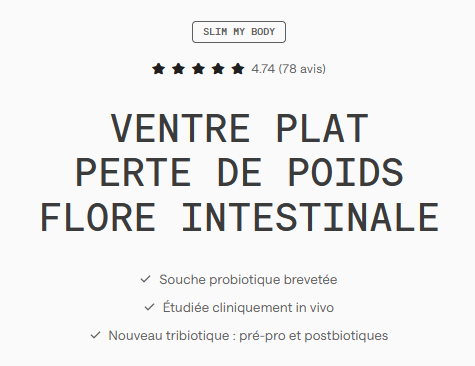475x366 pixels.
Task: Click the word INTESTINALE in the title
Action: pyautogui.click(x=310, y=217)
